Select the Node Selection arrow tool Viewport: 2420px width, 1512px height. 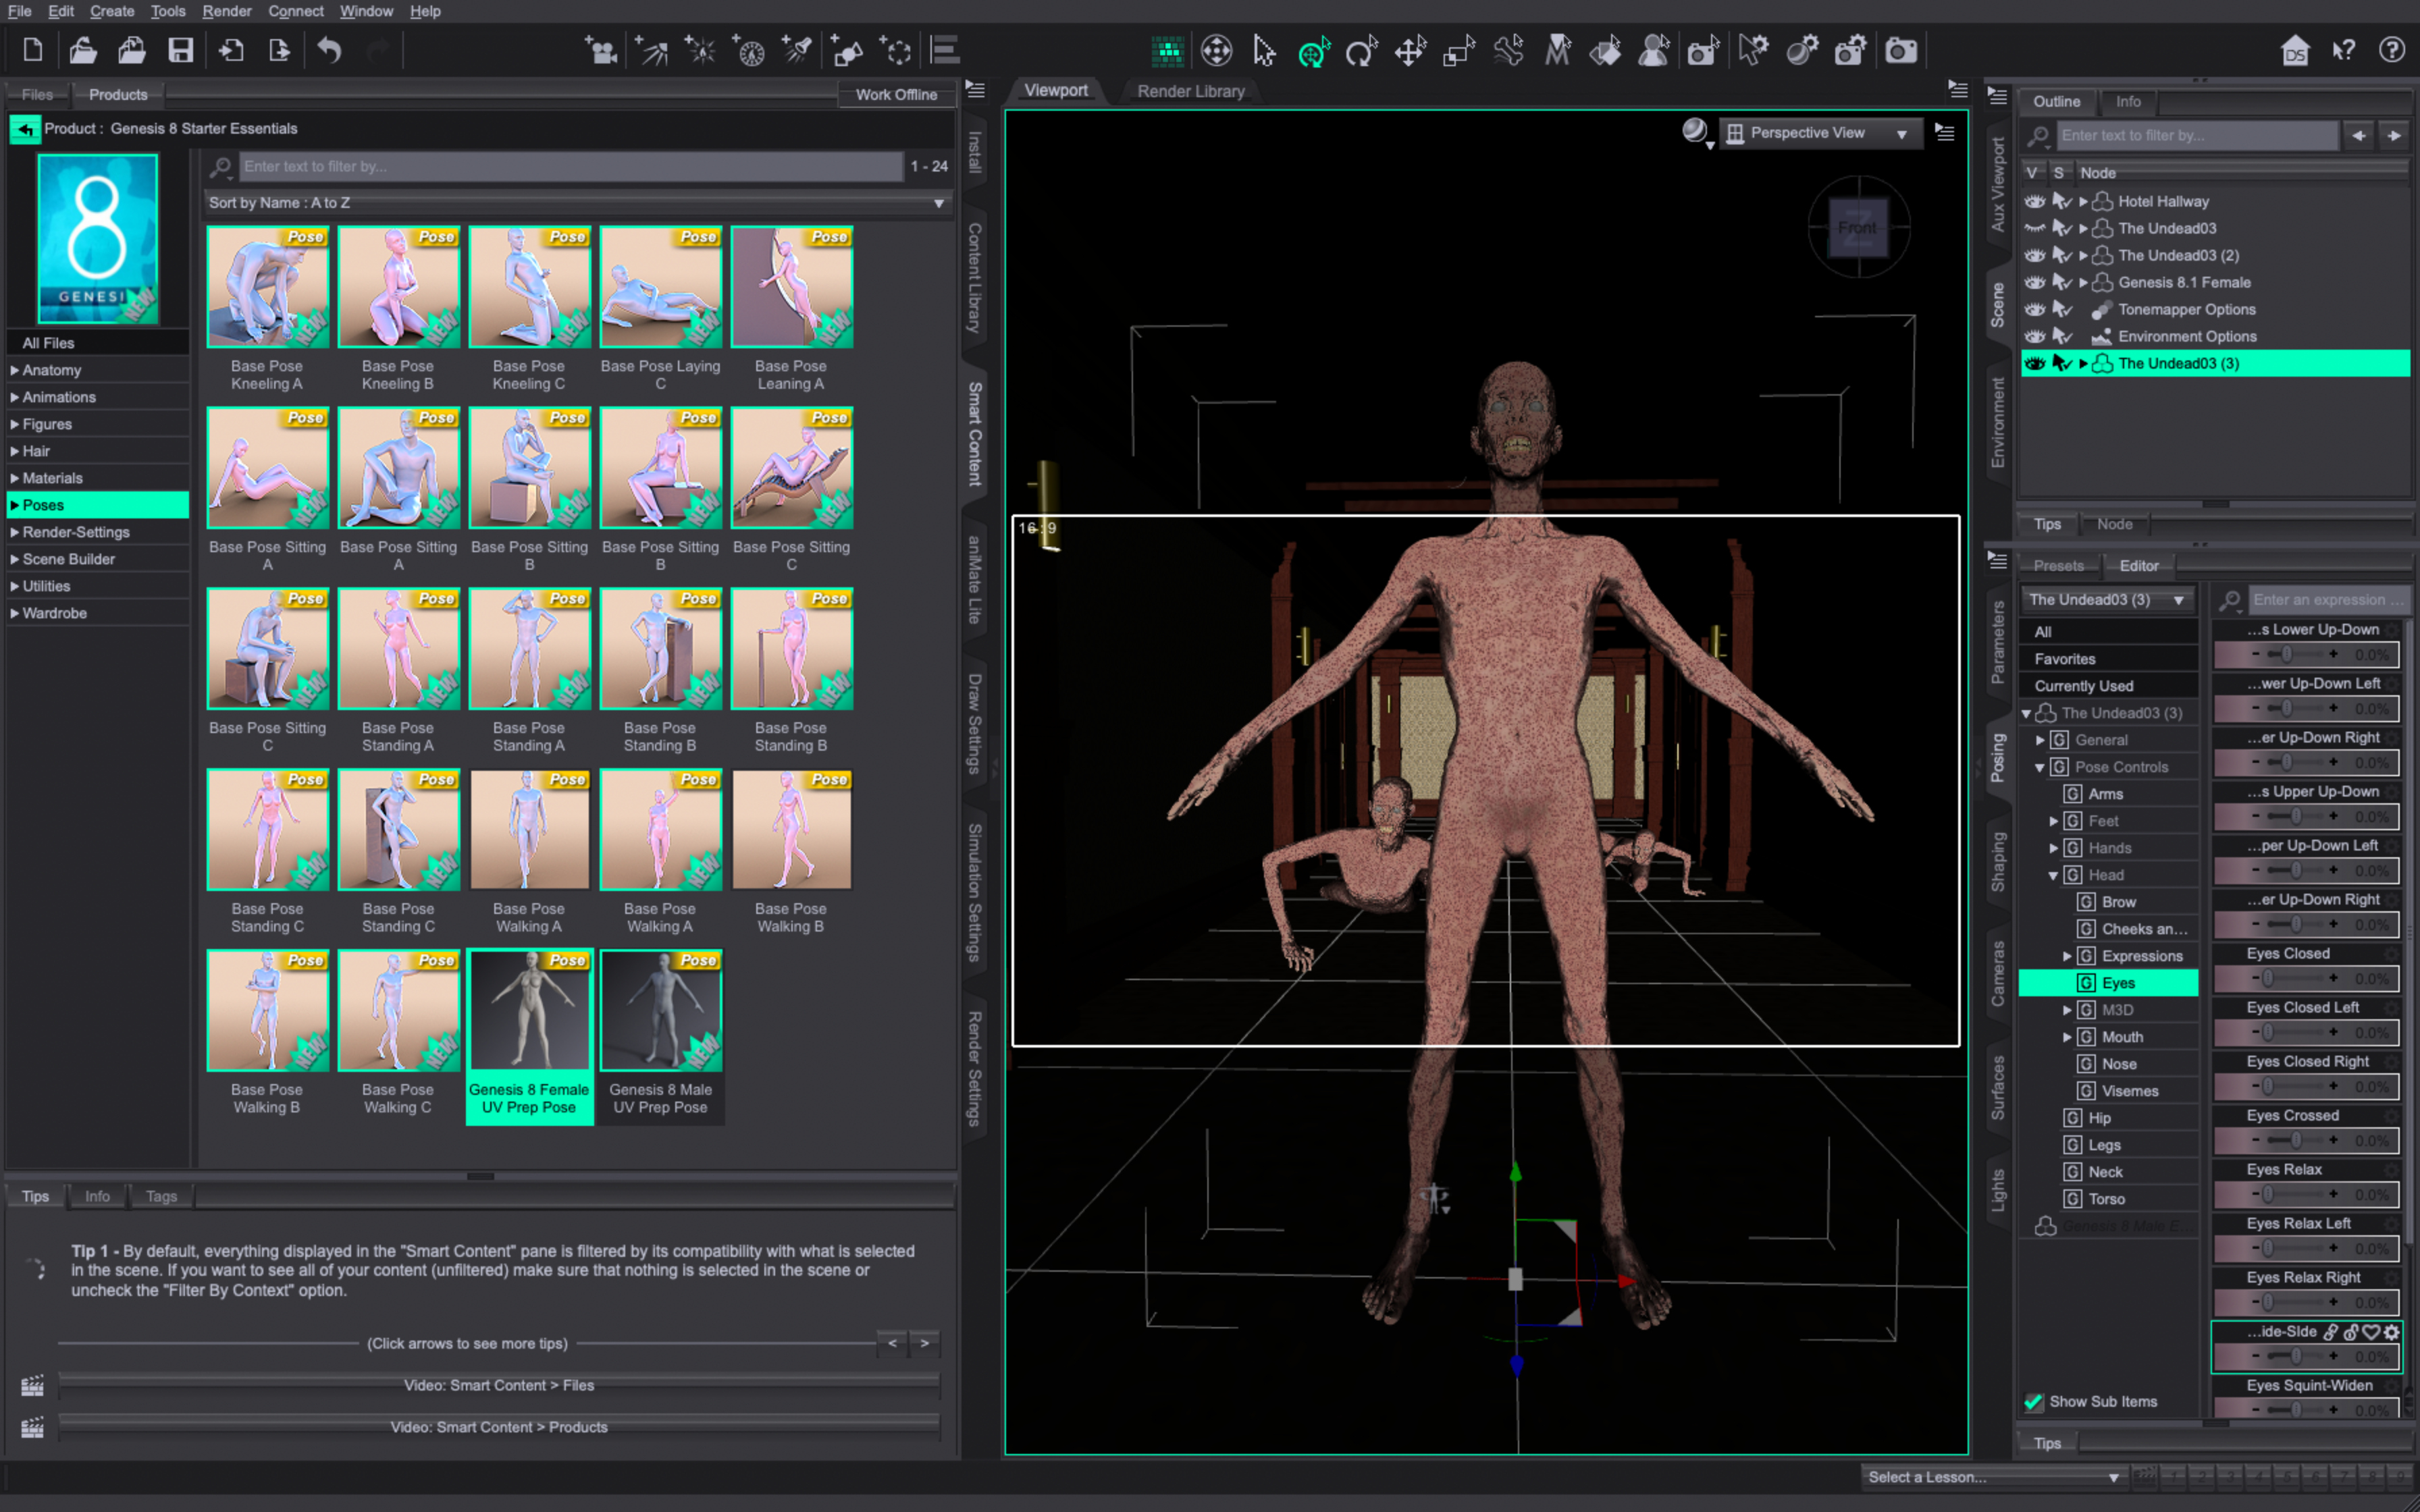coord(1264,50)
